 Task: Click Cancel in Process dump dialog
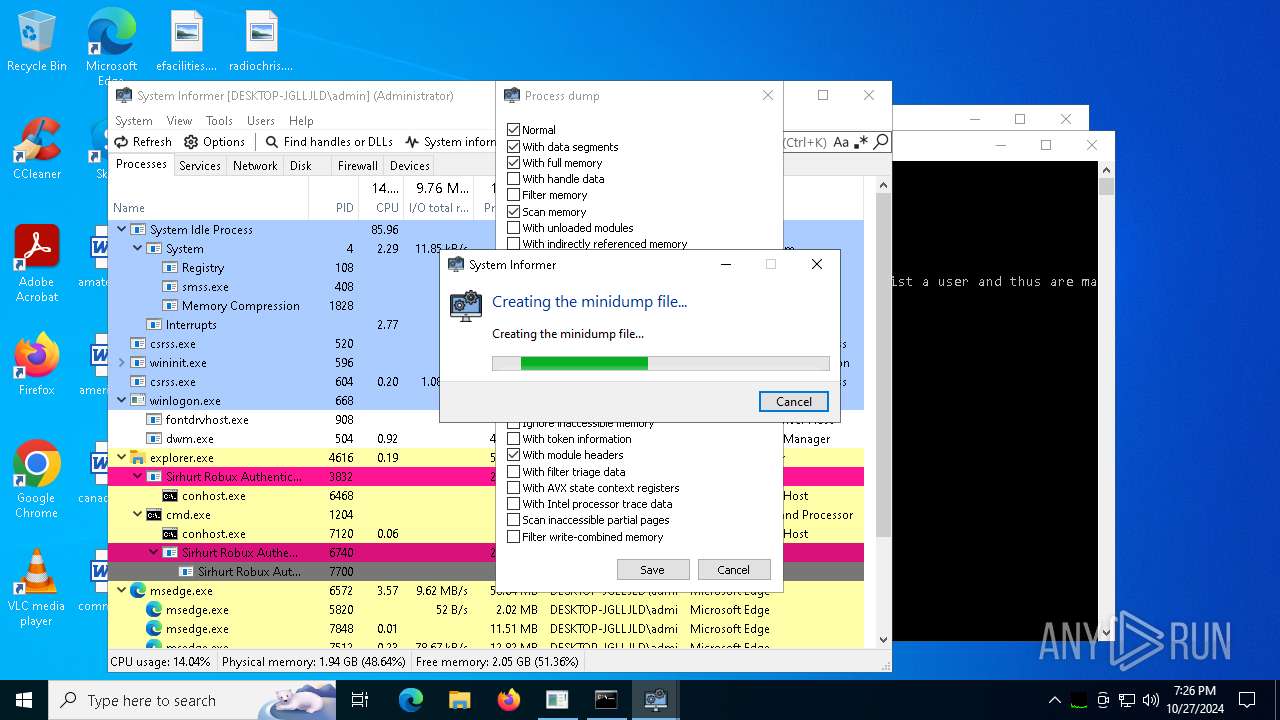coord(733,569)
